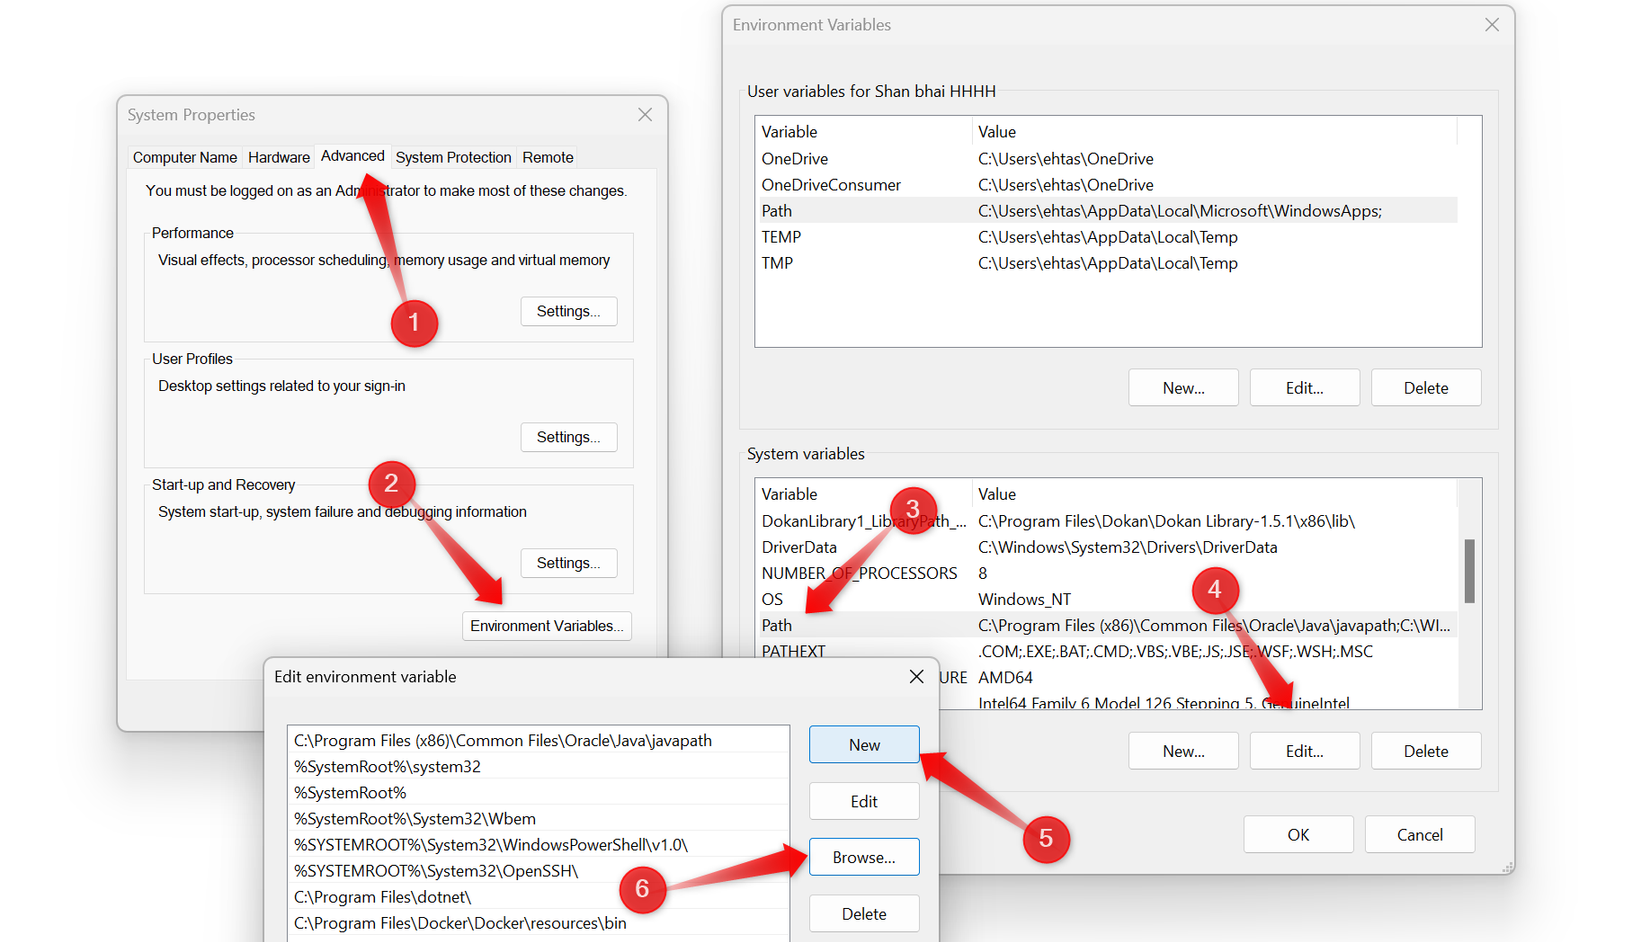Browse for a folder to add
Screen dimensions: 1650x942
(x=863, y=857)
